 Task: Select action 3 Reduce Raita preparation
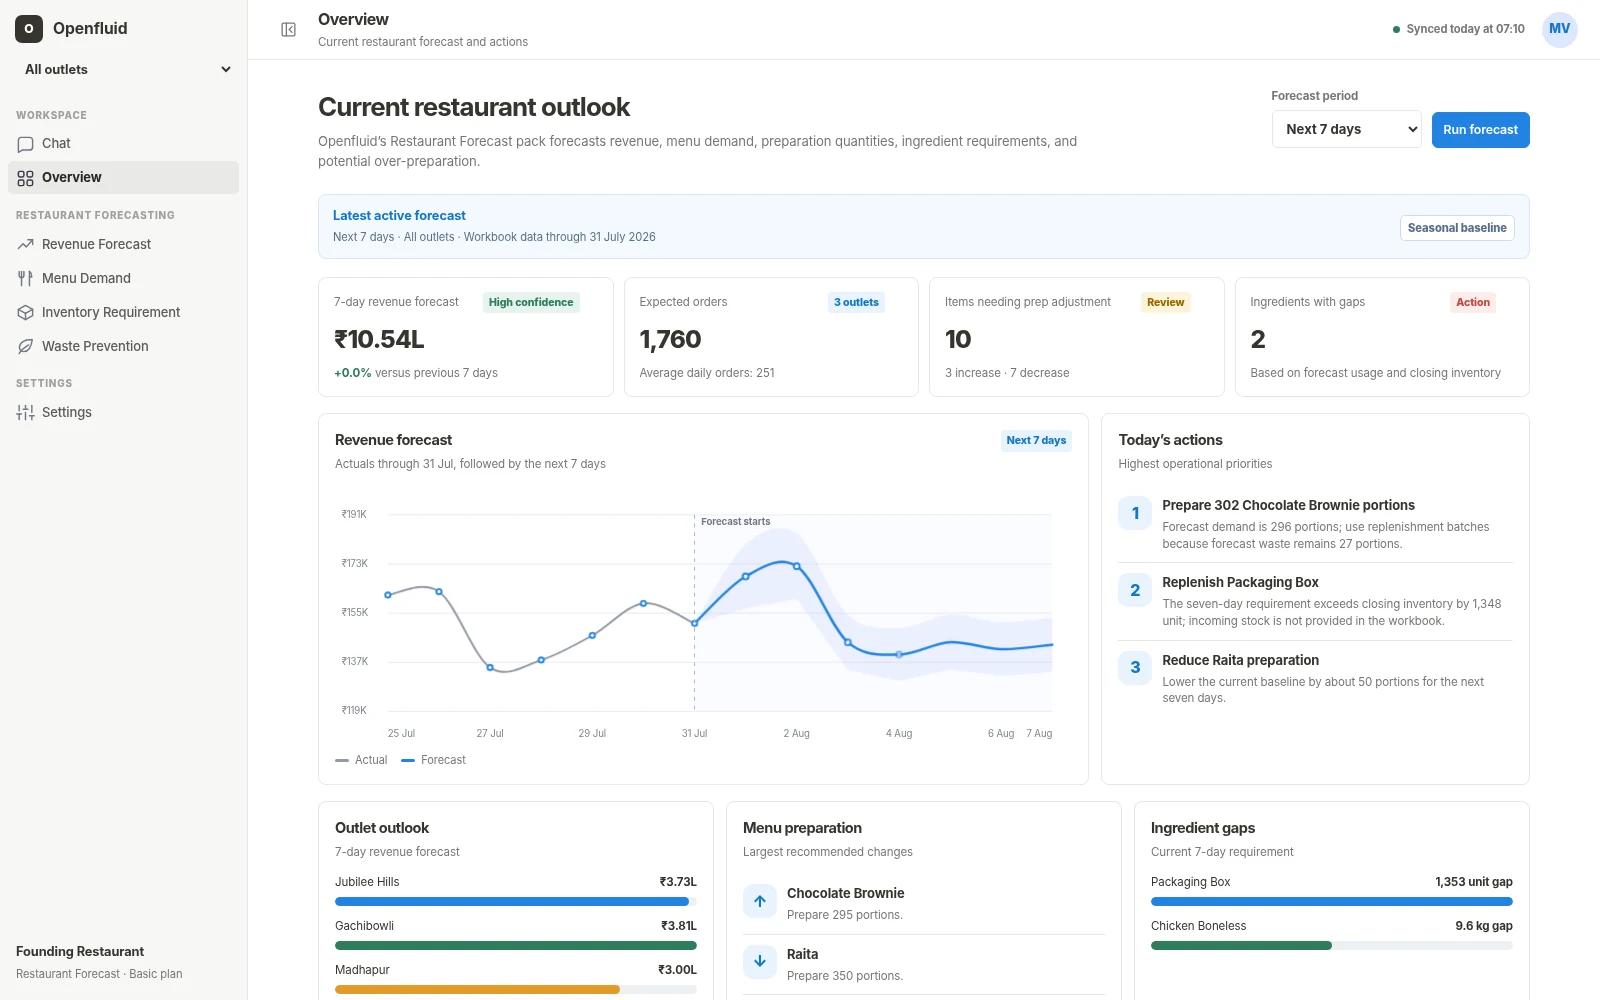coord(1315,678)
